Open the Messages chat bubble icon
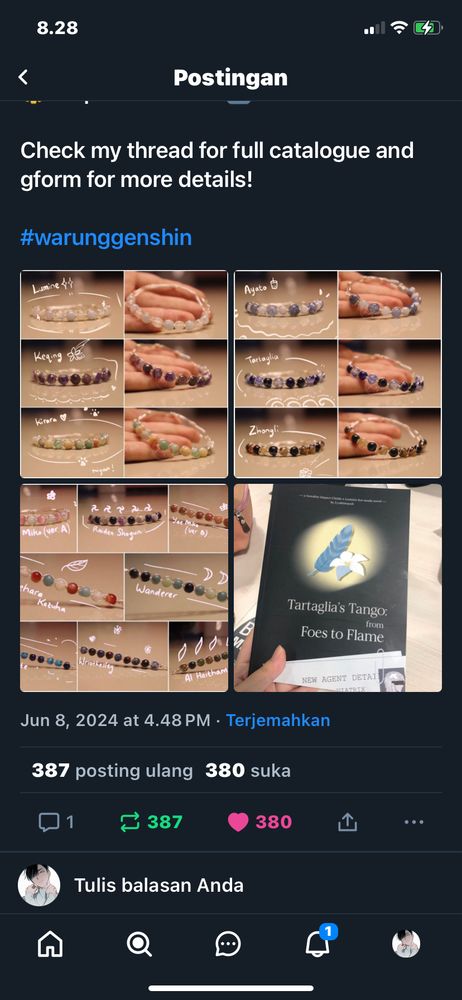The width and height of the screenshot is (462, 1000). [x=228, y=944]
